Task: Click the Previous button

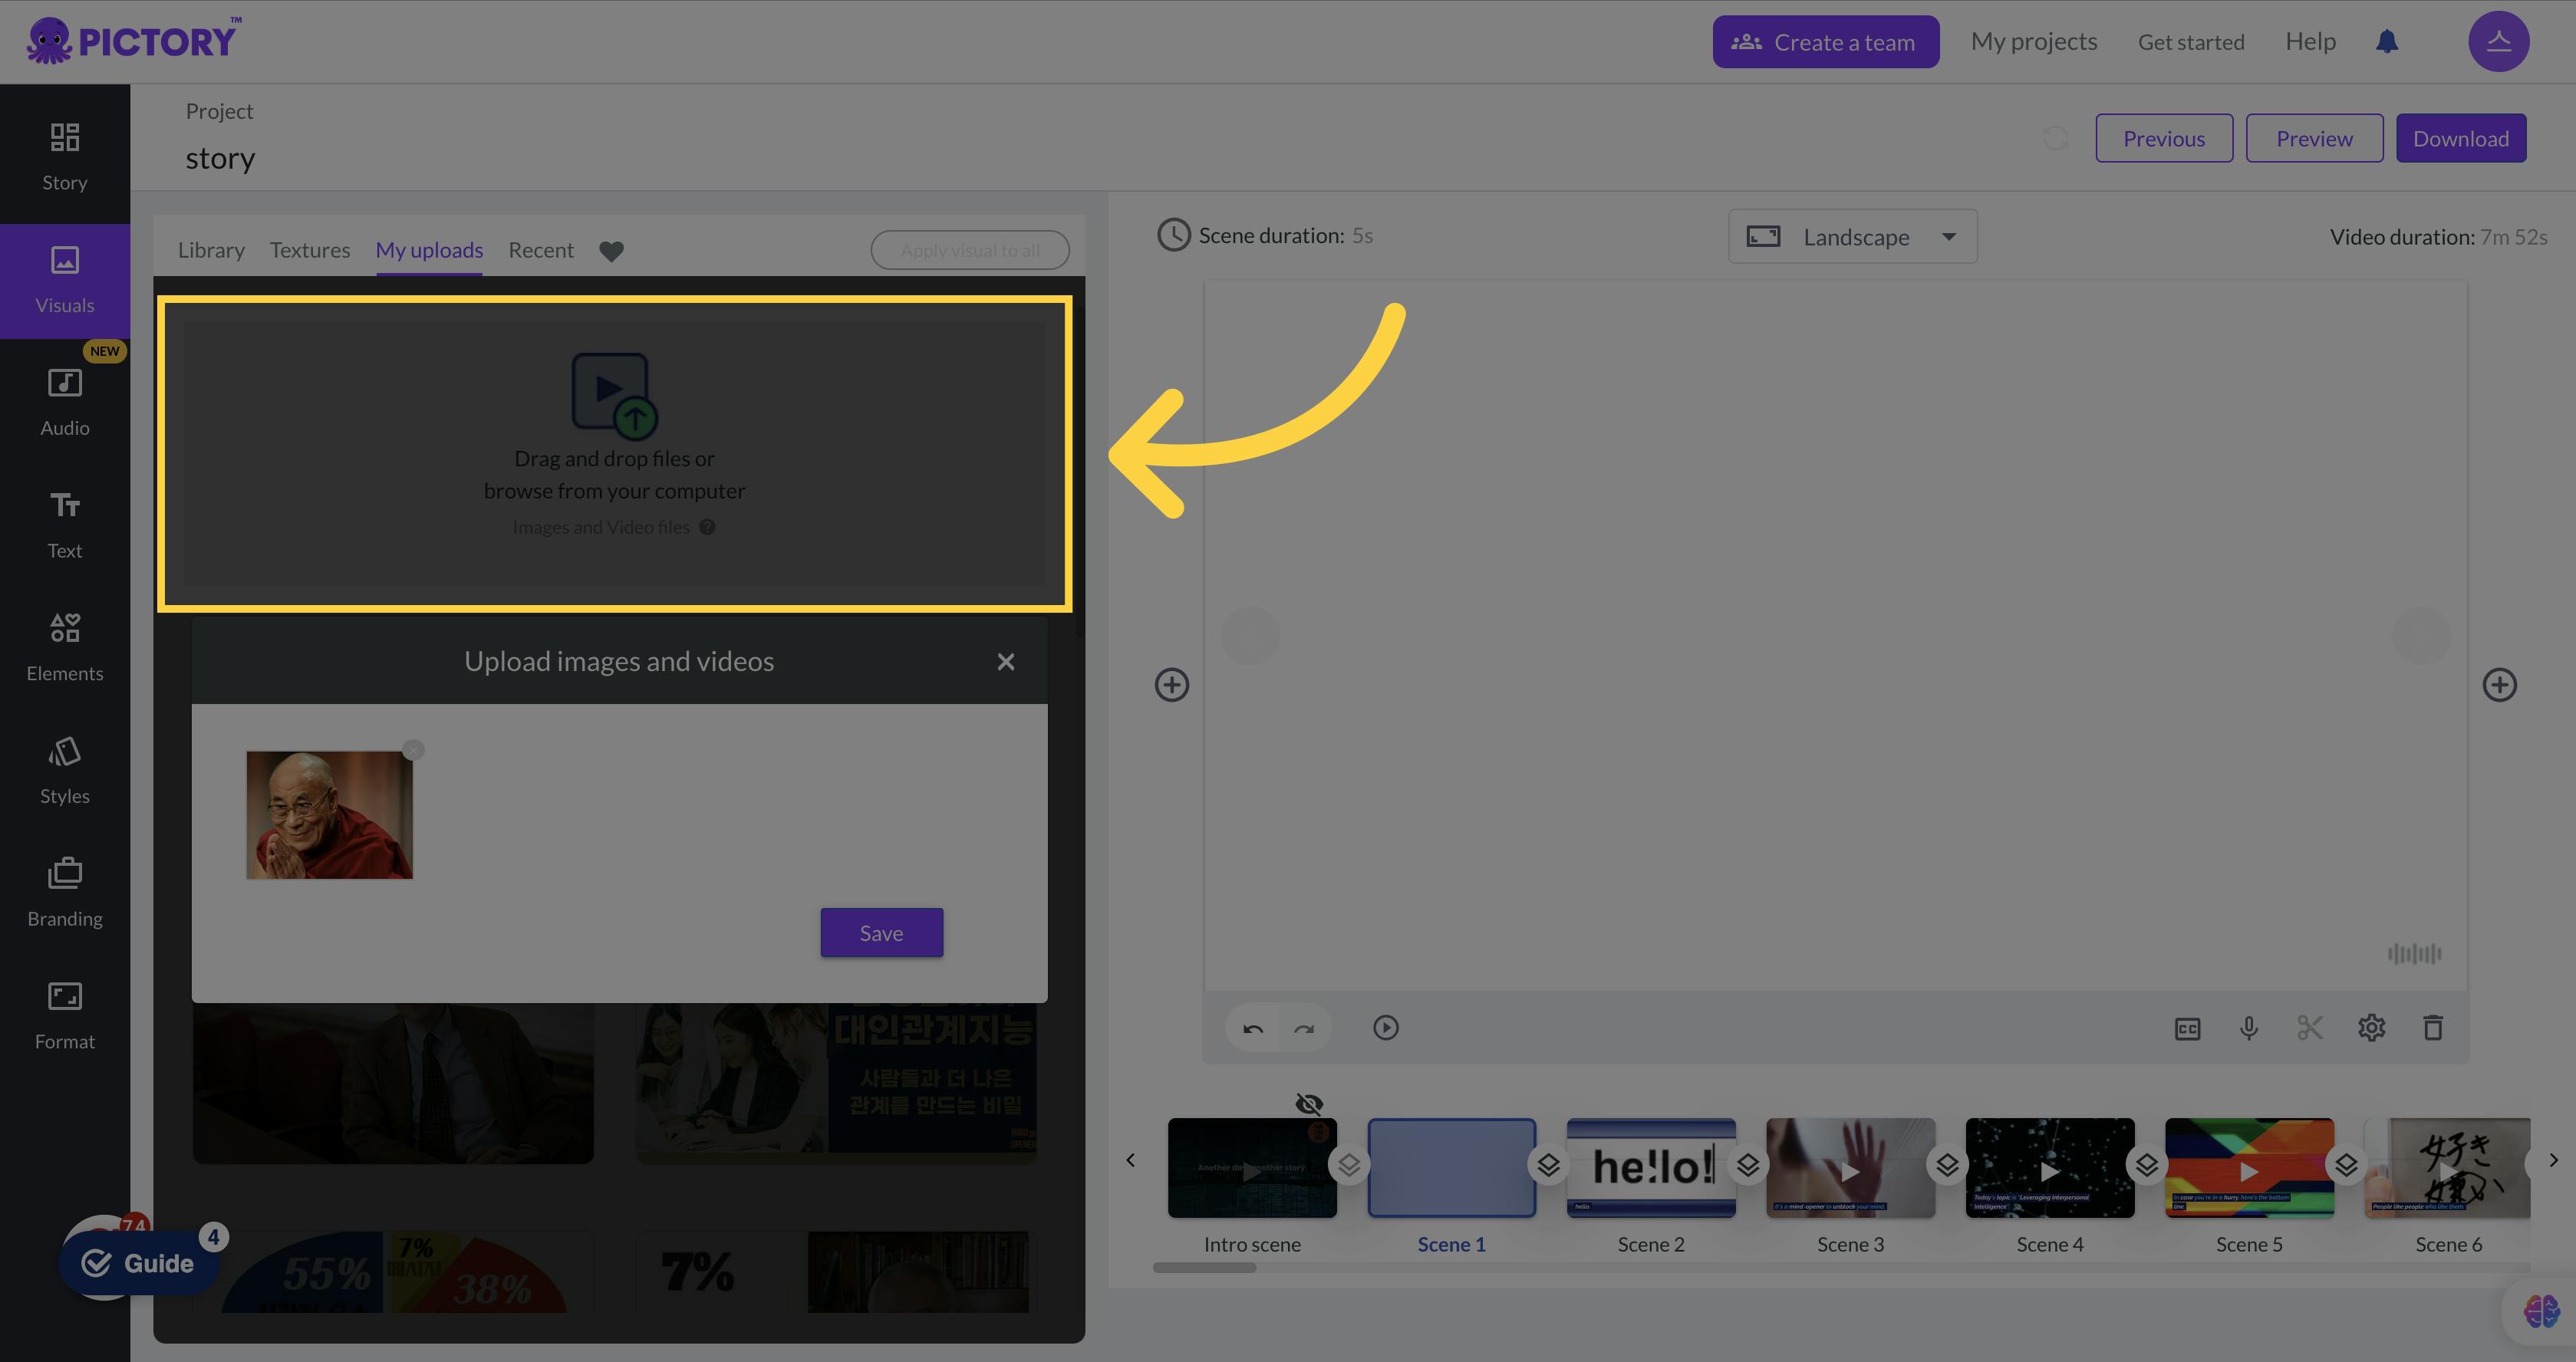Action: pyautogui.click(x=2164, y=138)
